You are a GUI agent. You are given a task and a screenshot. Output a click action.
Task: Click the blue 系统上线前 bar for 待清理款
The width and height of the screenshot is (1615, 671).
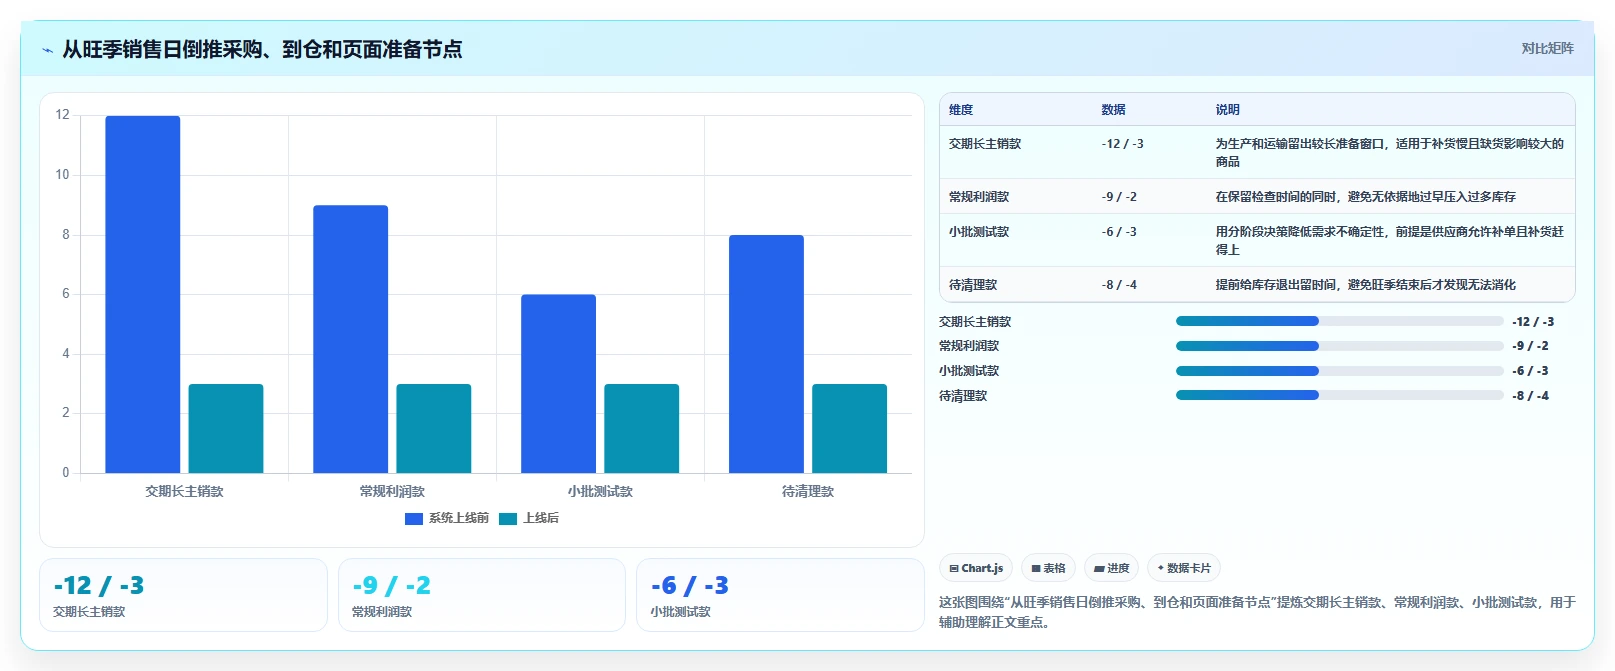click(x=767, y=354)
